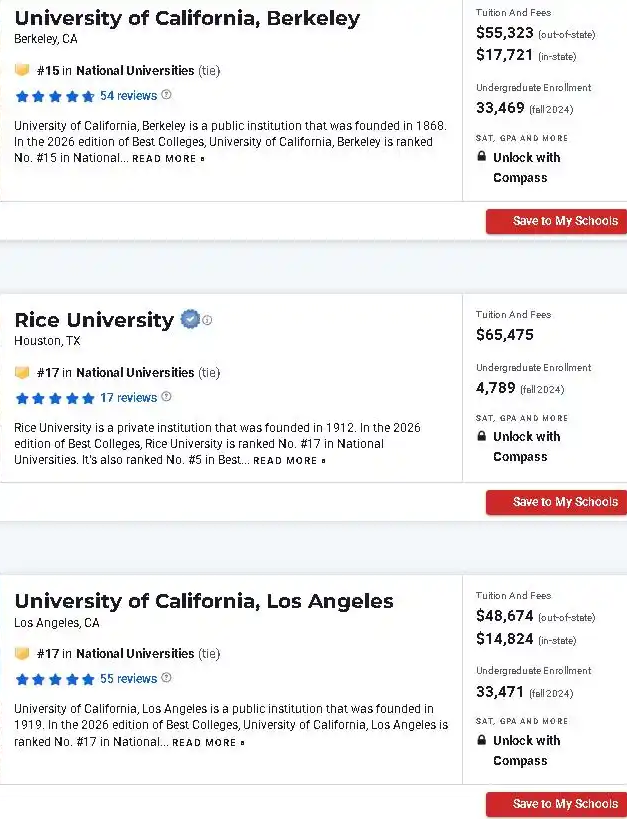The image size is (627, 819).
Task: Expand Rice University description with READ MORE
Action: point(288,461)
